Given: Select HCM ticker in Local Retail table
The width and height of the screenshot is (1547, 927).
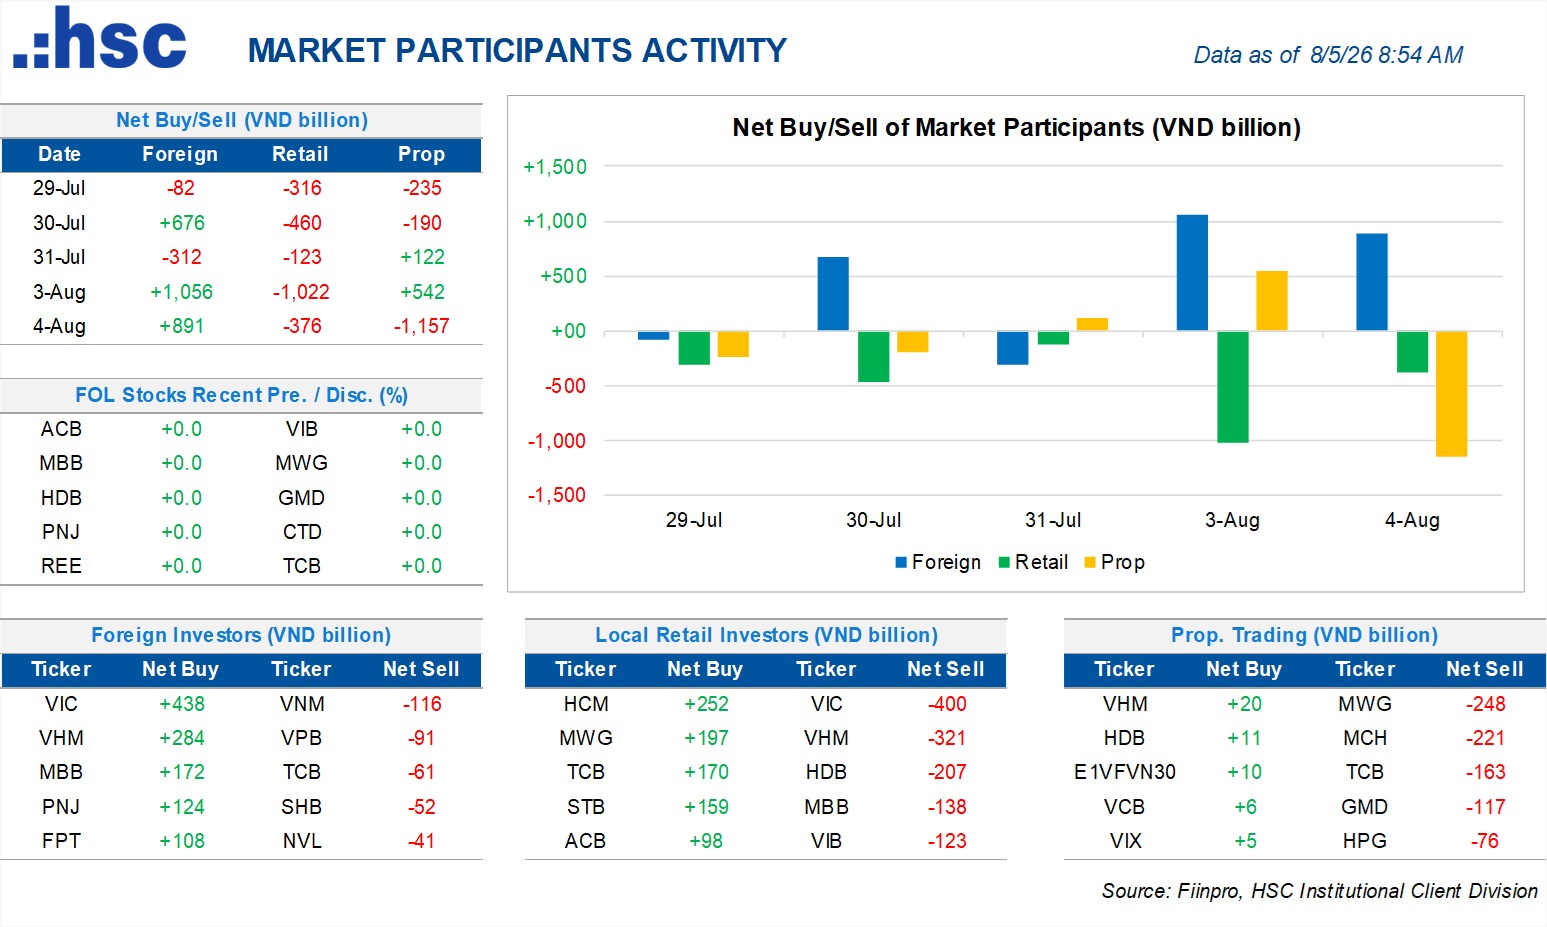Looking at the screenshot, I should point(586,704).
